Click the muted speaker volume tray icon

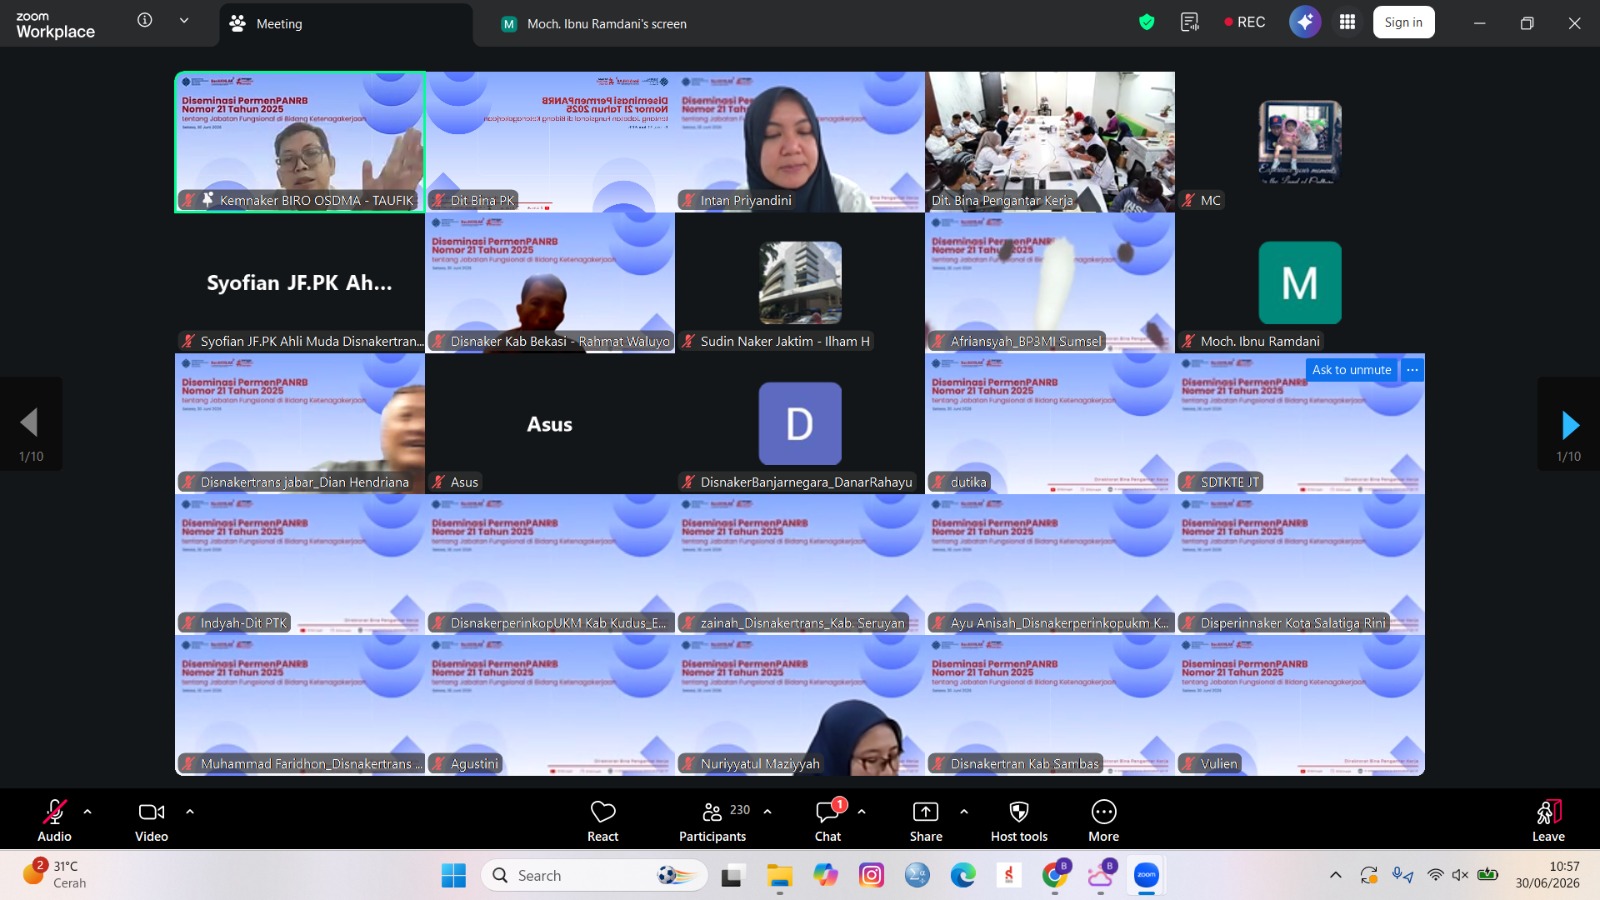pos(1460,875)
